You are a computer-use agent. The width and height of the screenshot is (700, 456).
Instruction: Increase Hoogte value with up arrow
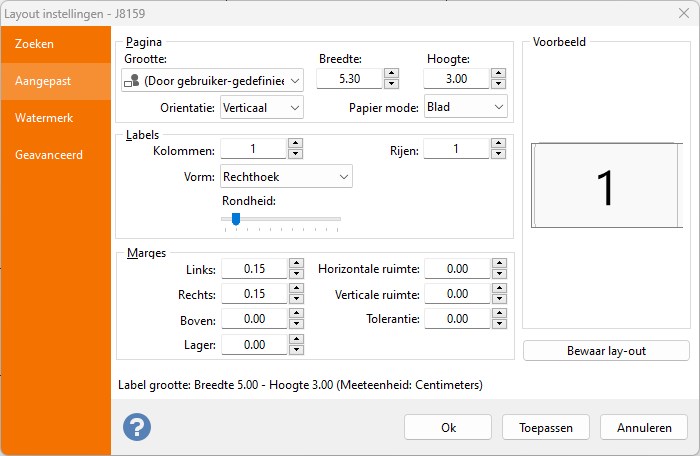coord(499,73)
